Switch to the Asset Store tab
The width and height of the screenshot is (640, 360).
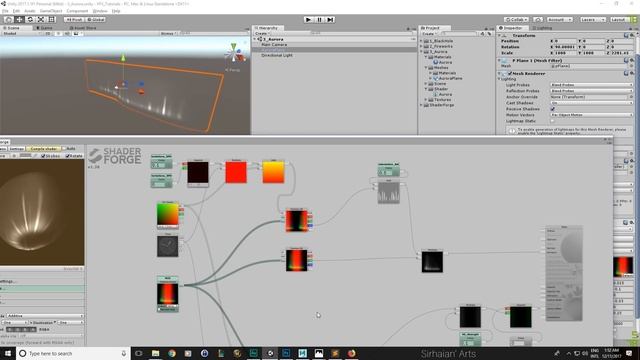(x=83, y=28)
